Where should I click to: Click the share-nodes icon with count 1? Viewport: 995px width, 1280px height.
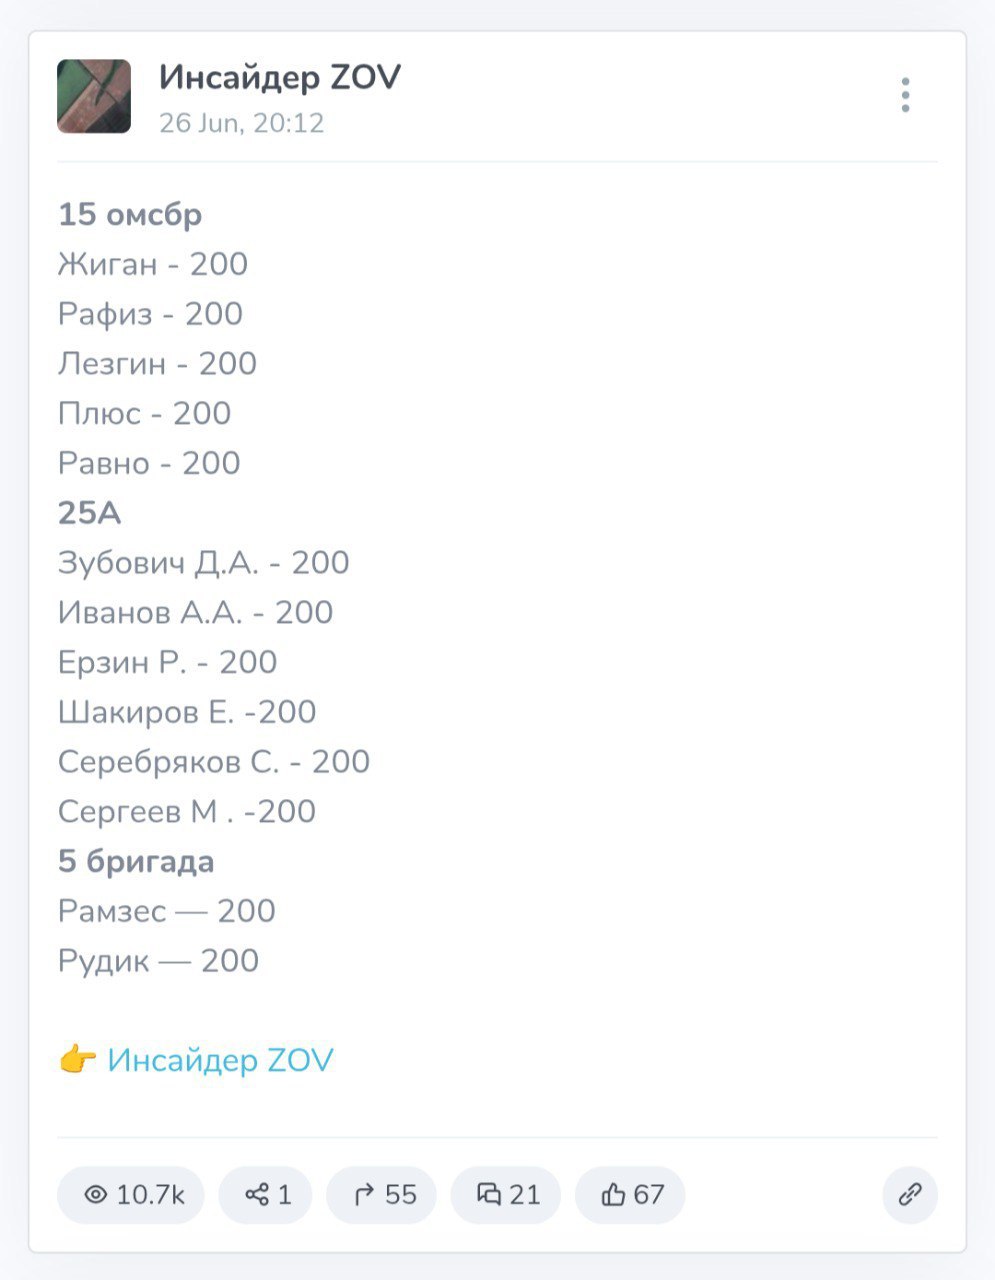[x=257, y=1194]
